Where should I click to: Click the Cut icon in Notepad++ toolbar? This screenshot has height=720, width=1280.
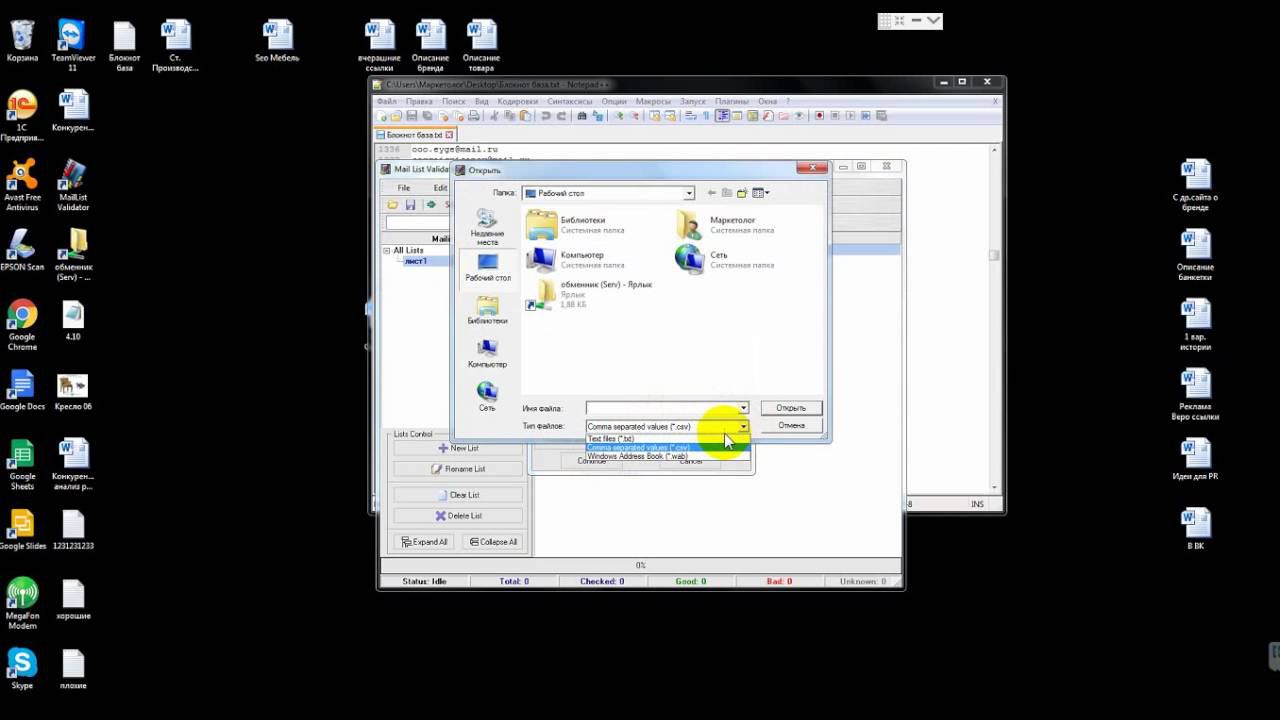(x=494, y=116)
